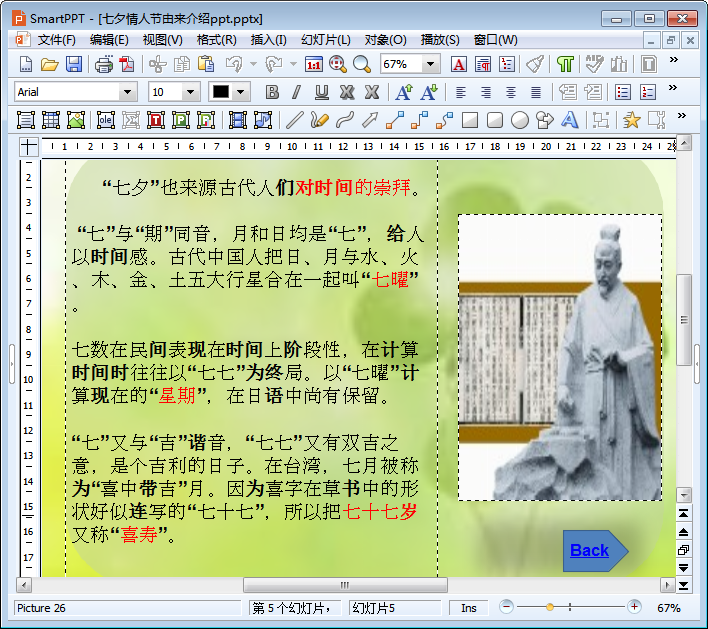Open a file with the folder icon
Viewport: 708px width, 629px height.
point(49,65)
